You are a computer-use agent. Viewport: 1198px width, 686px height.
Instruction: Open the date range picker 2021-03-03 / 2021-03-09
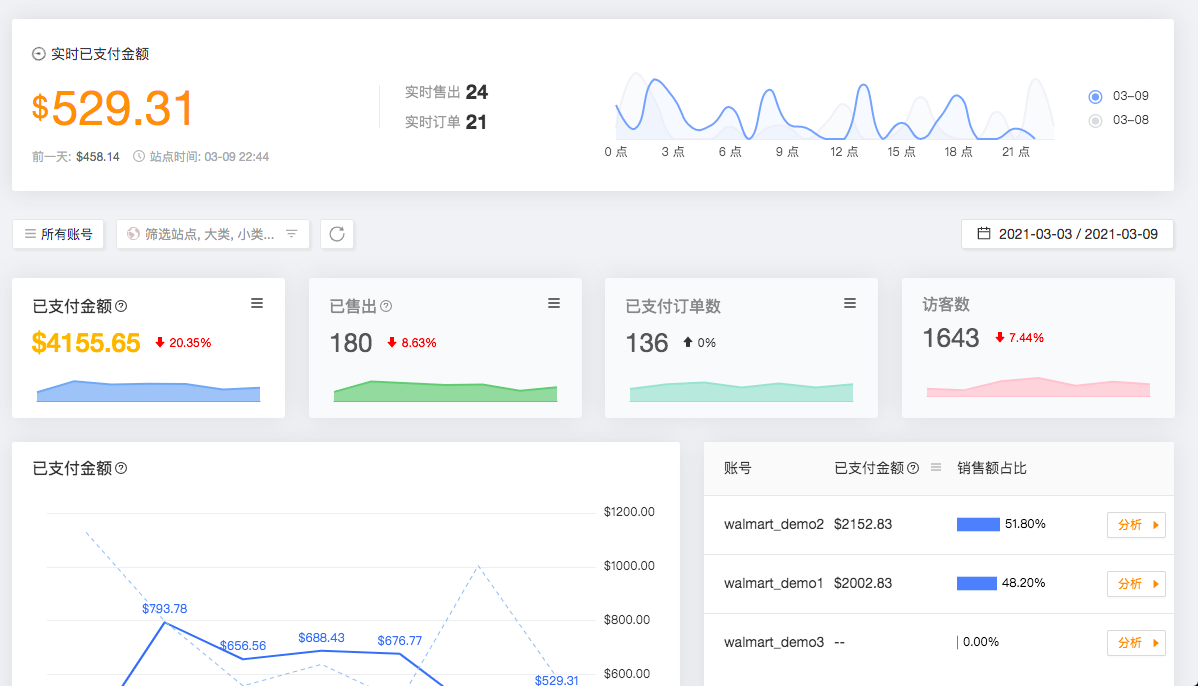point(1067,234)
